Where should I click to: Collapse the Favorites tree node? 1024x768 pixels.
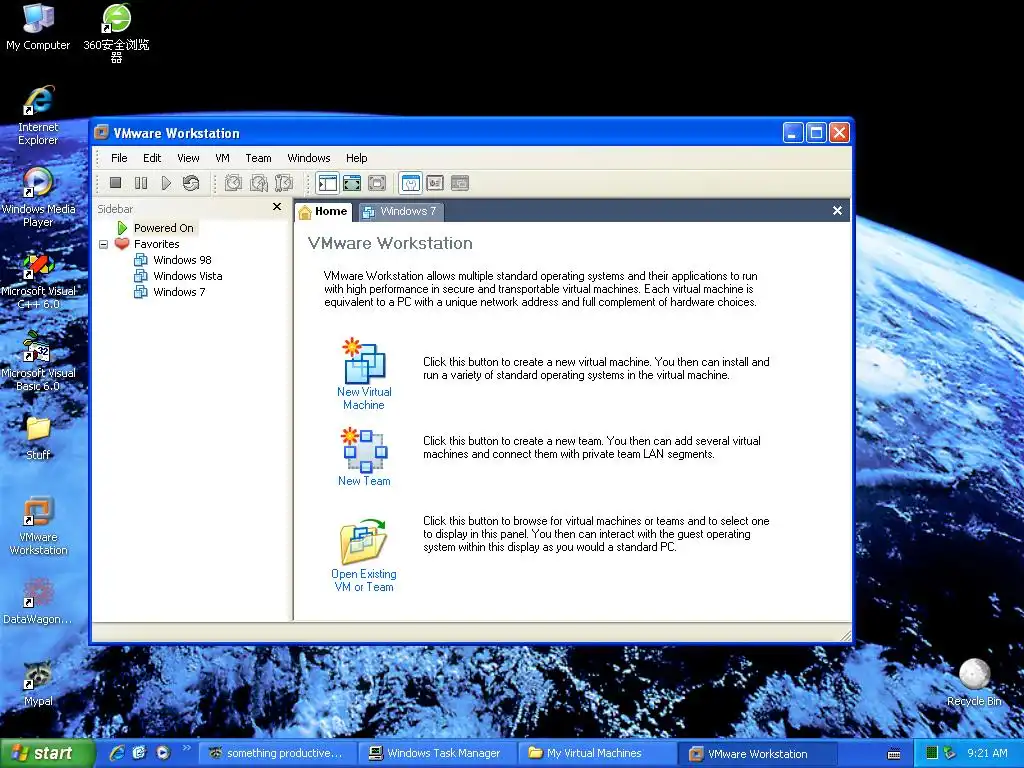coord(103,244)
